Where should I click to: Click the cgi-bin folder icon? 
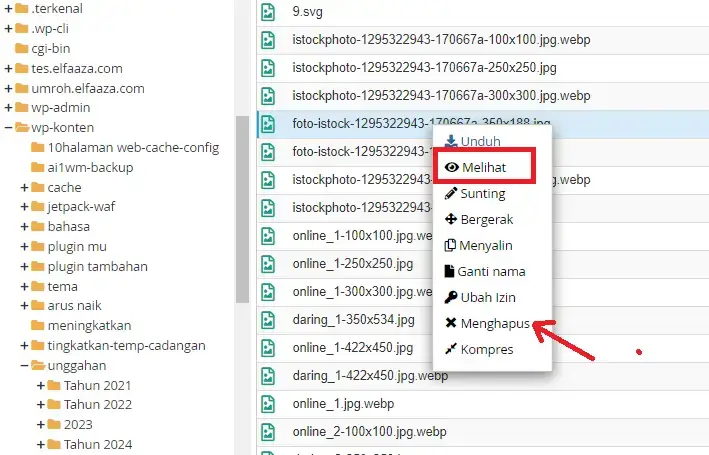(x=22, y=48)
